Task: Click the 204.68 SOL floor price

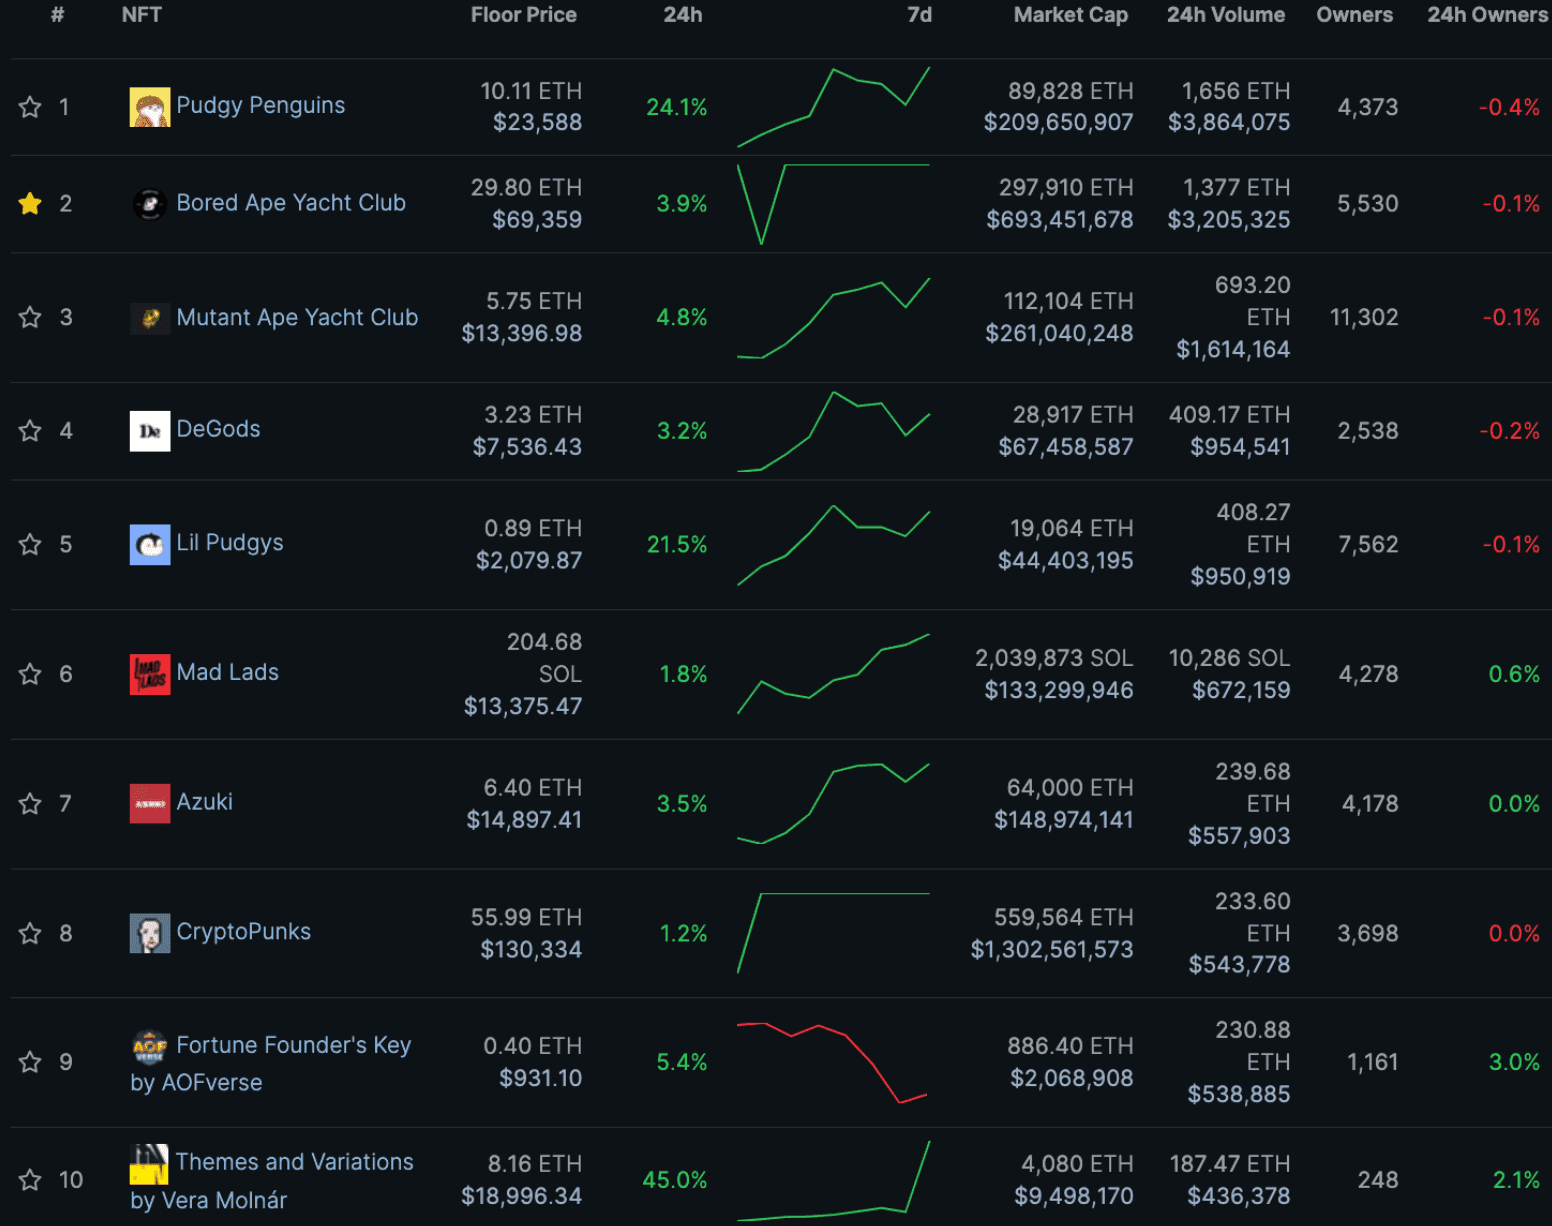Action: tap(543, 658)
